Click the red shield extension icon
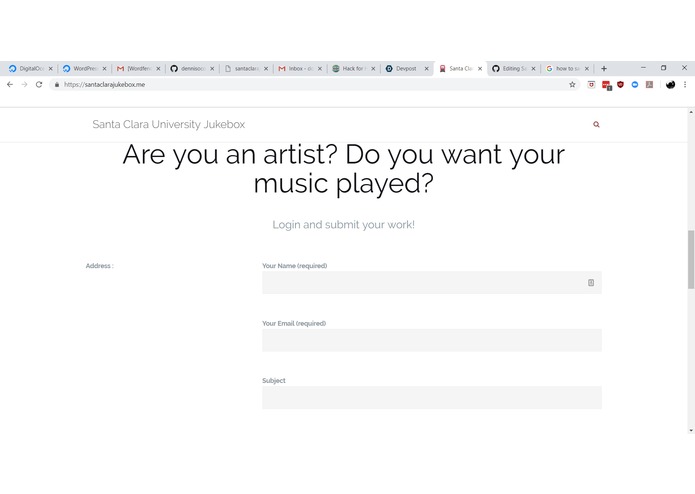This screenshot has width=695, height=494. point(620,84)
